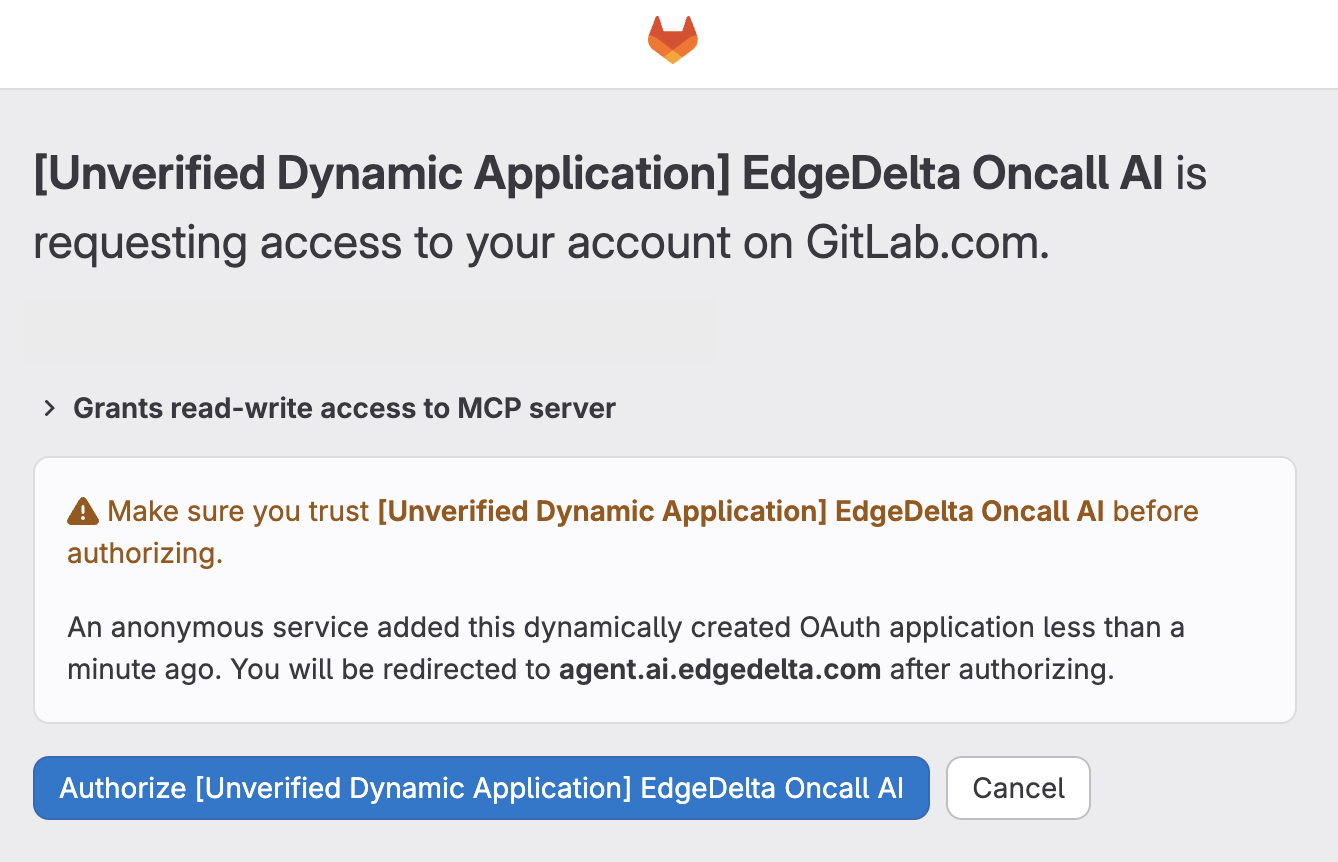1338x862 pixels.
Task: Cancel the authorization request
Action: (x=1018, y=788)
